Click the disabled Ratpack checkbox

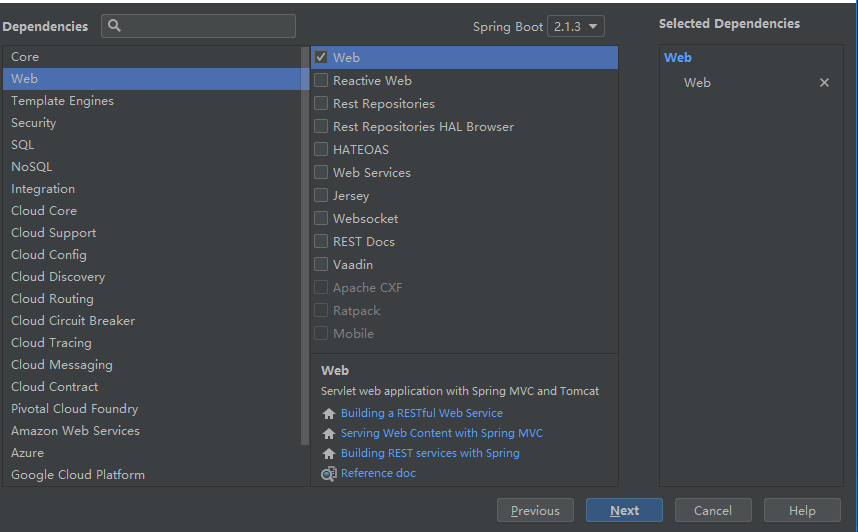(321, 310)
